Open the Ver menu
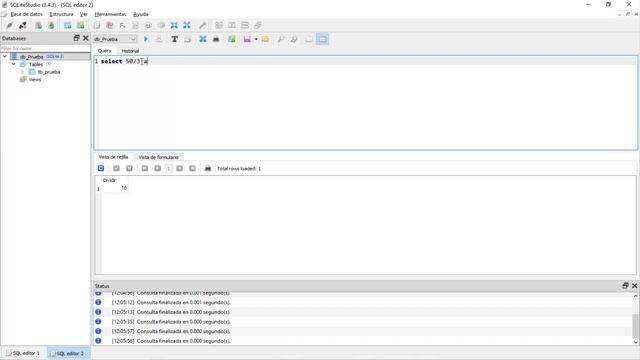 [84, 14]
